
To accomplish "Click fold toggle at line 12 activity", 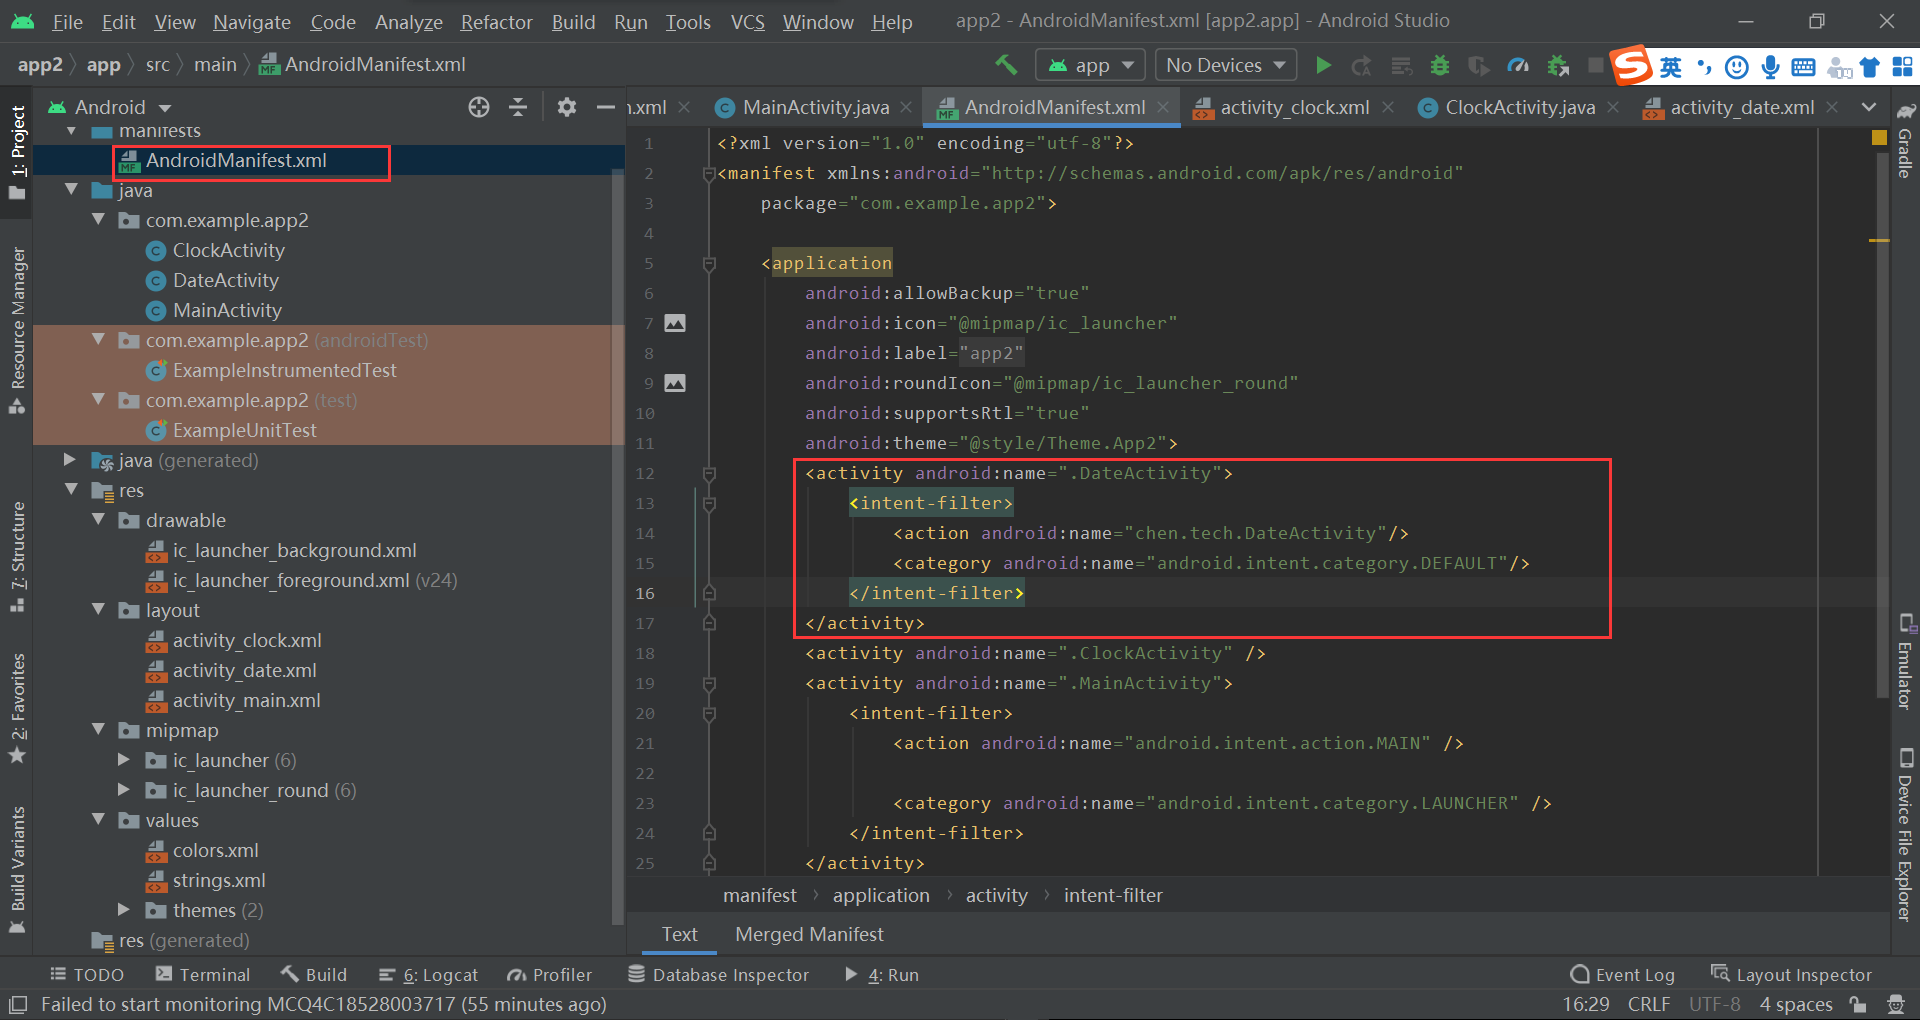I will tap(709, 473).
